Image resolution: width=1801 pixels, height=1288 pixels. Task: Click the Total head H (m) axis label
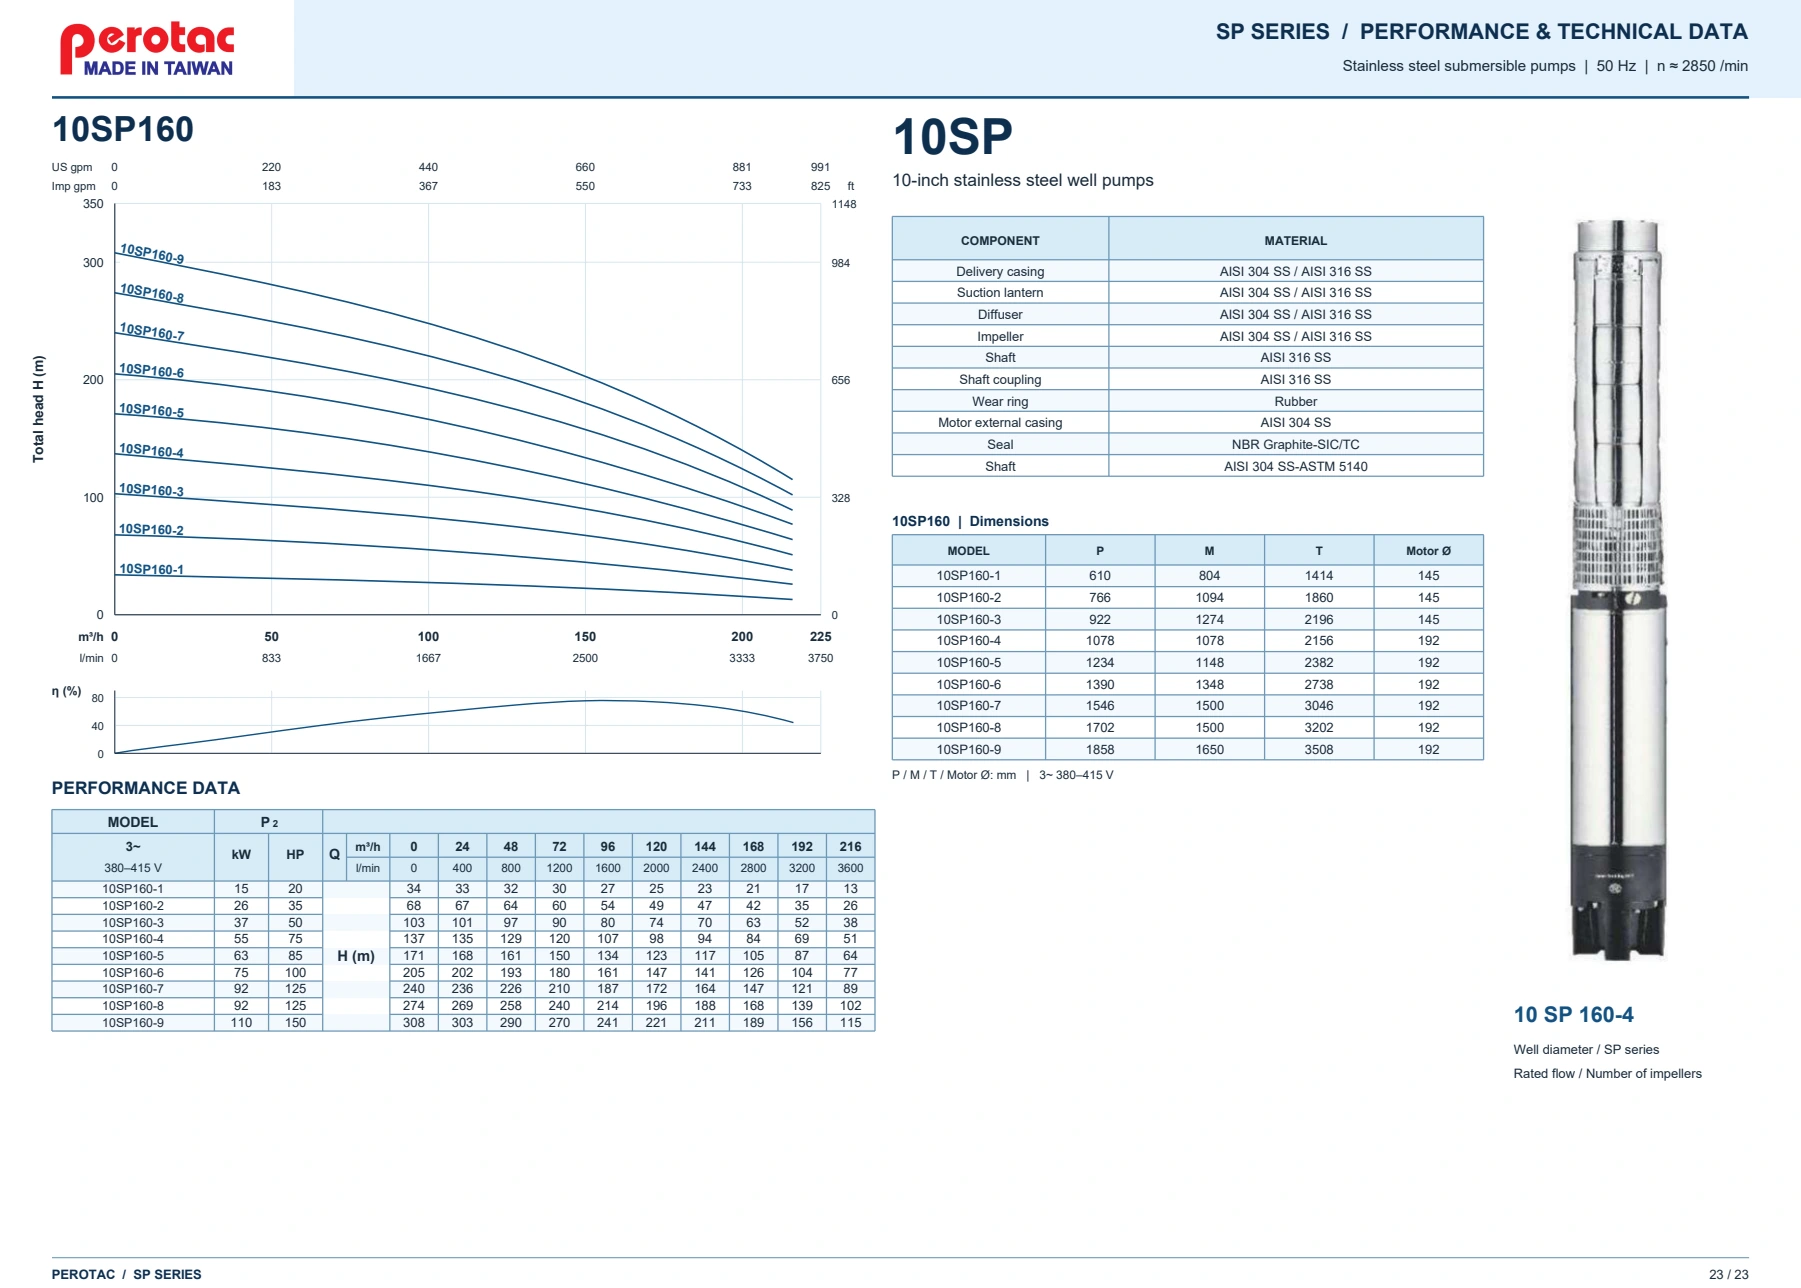[x=39, y=409]
